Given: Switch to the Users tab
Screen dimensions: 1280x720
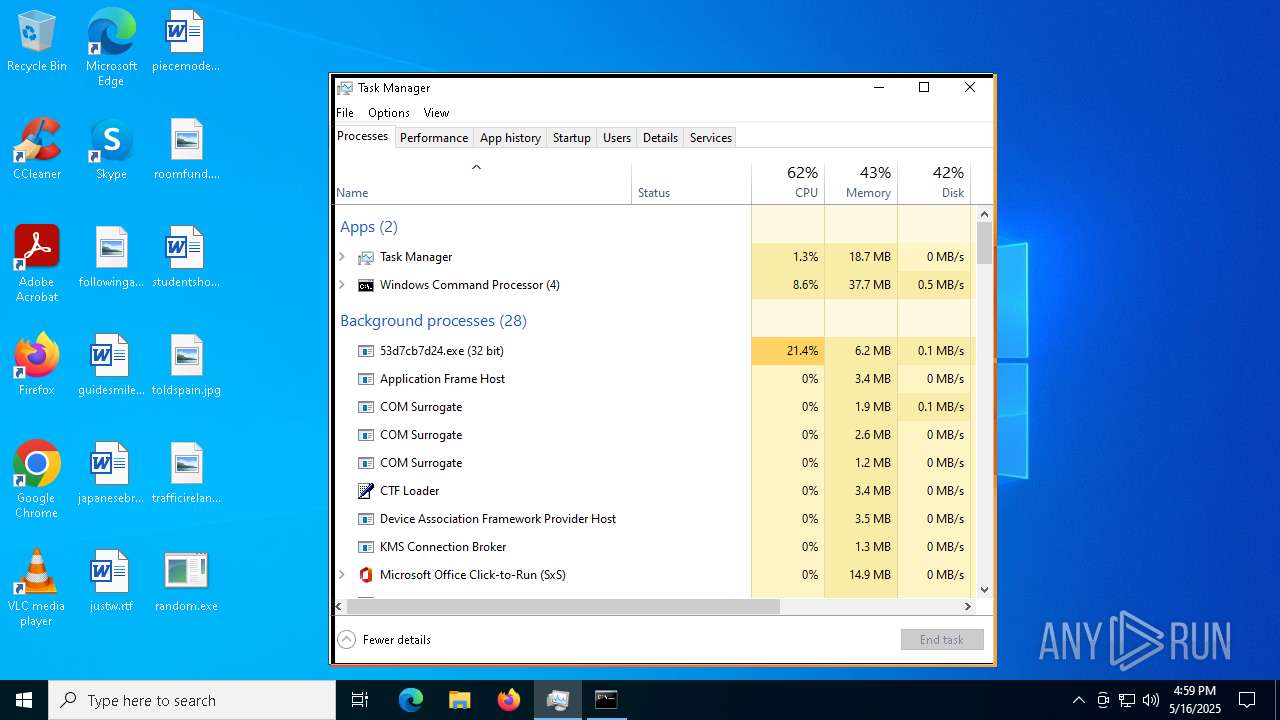Looking at the screenshot, I should (617, 138).
